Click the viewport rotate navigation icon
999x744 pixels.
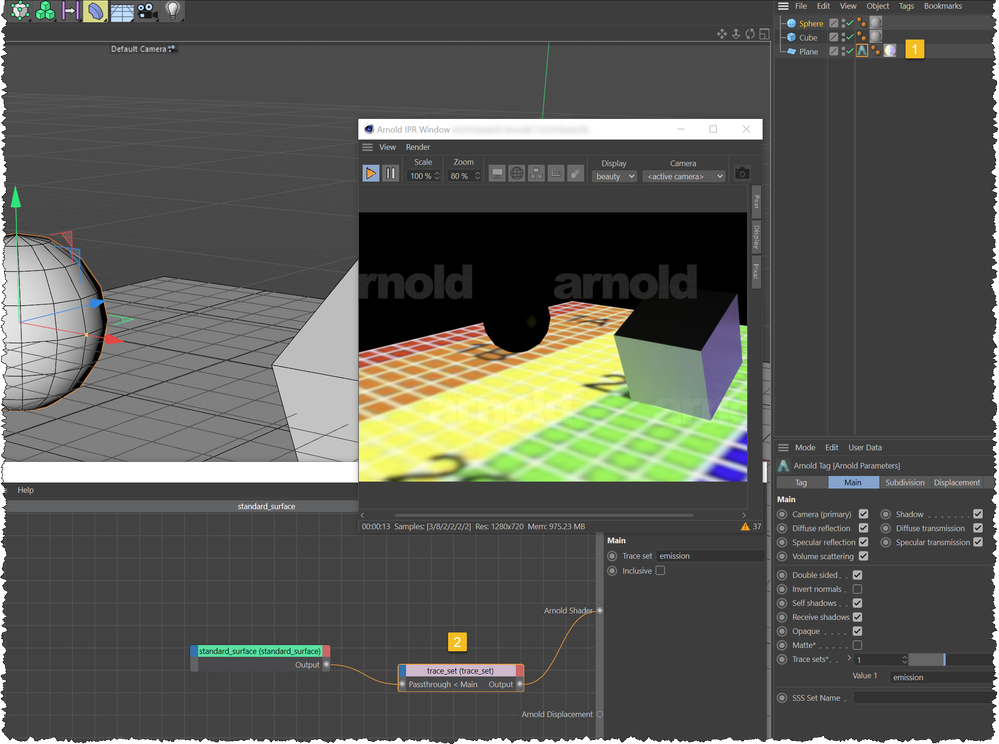point(750,34)
